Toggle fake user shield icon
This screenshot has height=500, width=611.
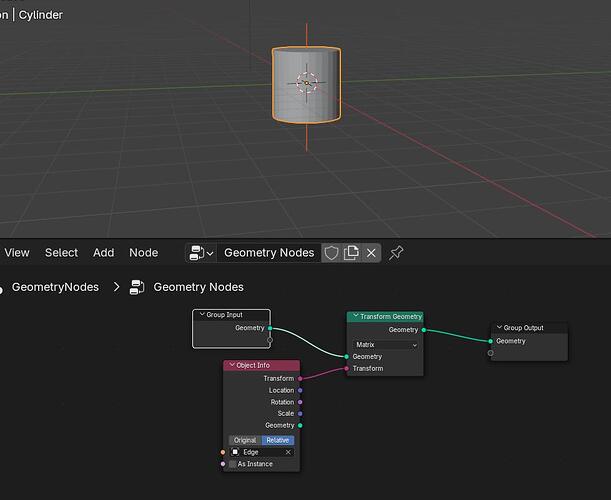coord(331,253)
